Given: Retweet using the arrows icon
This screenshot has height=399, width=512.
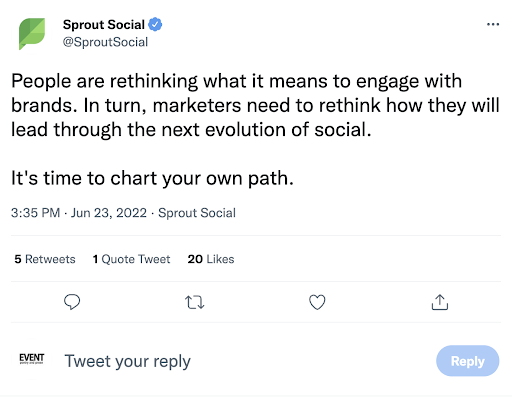Looking at the screenshot, I should (195, 302).
